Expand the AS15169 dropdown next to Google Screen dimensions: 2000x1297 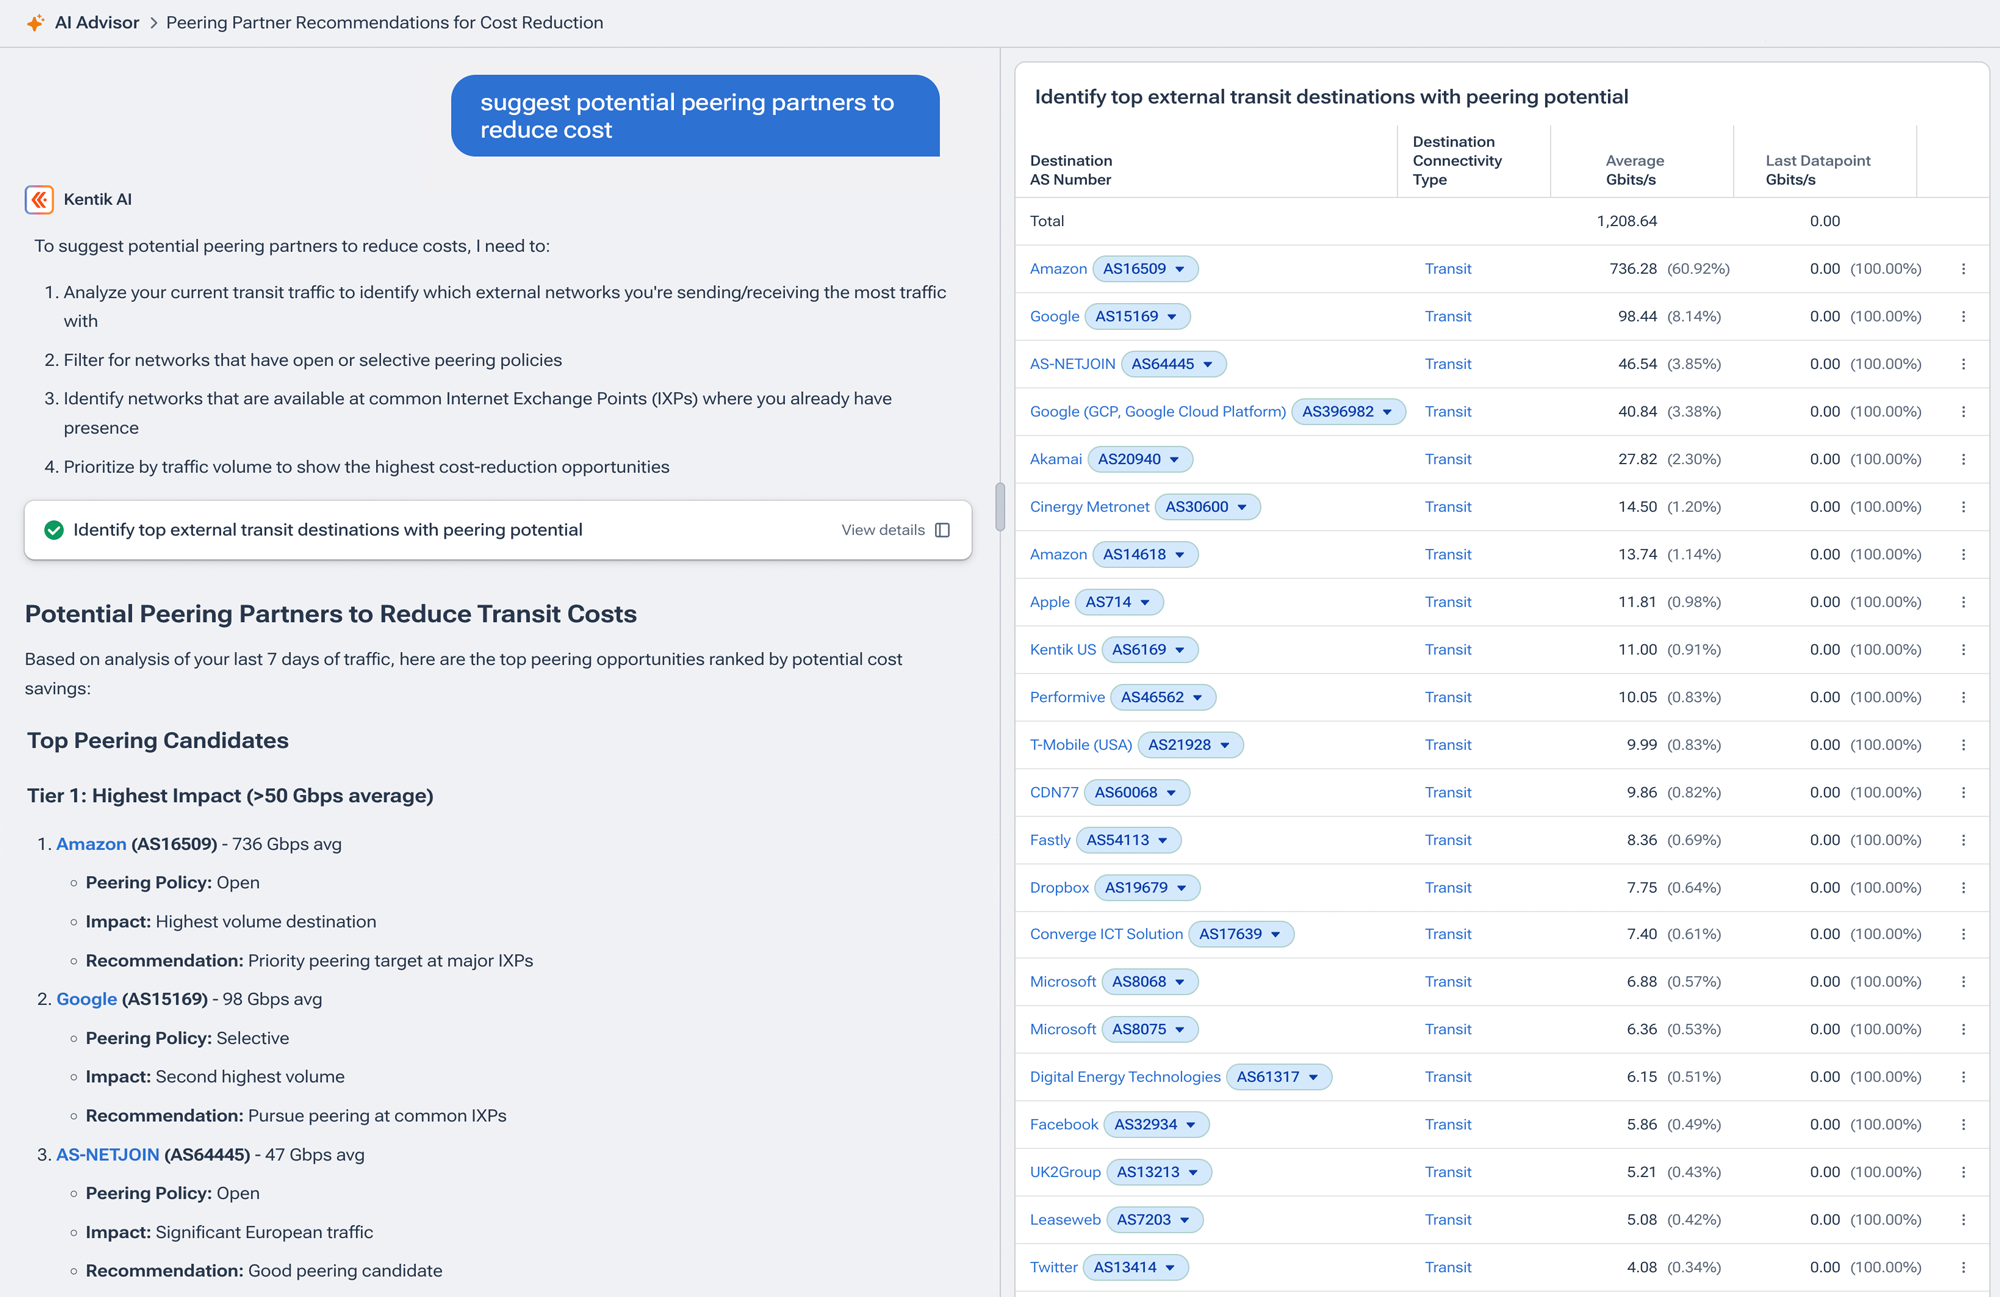(x=1138, y=316)
